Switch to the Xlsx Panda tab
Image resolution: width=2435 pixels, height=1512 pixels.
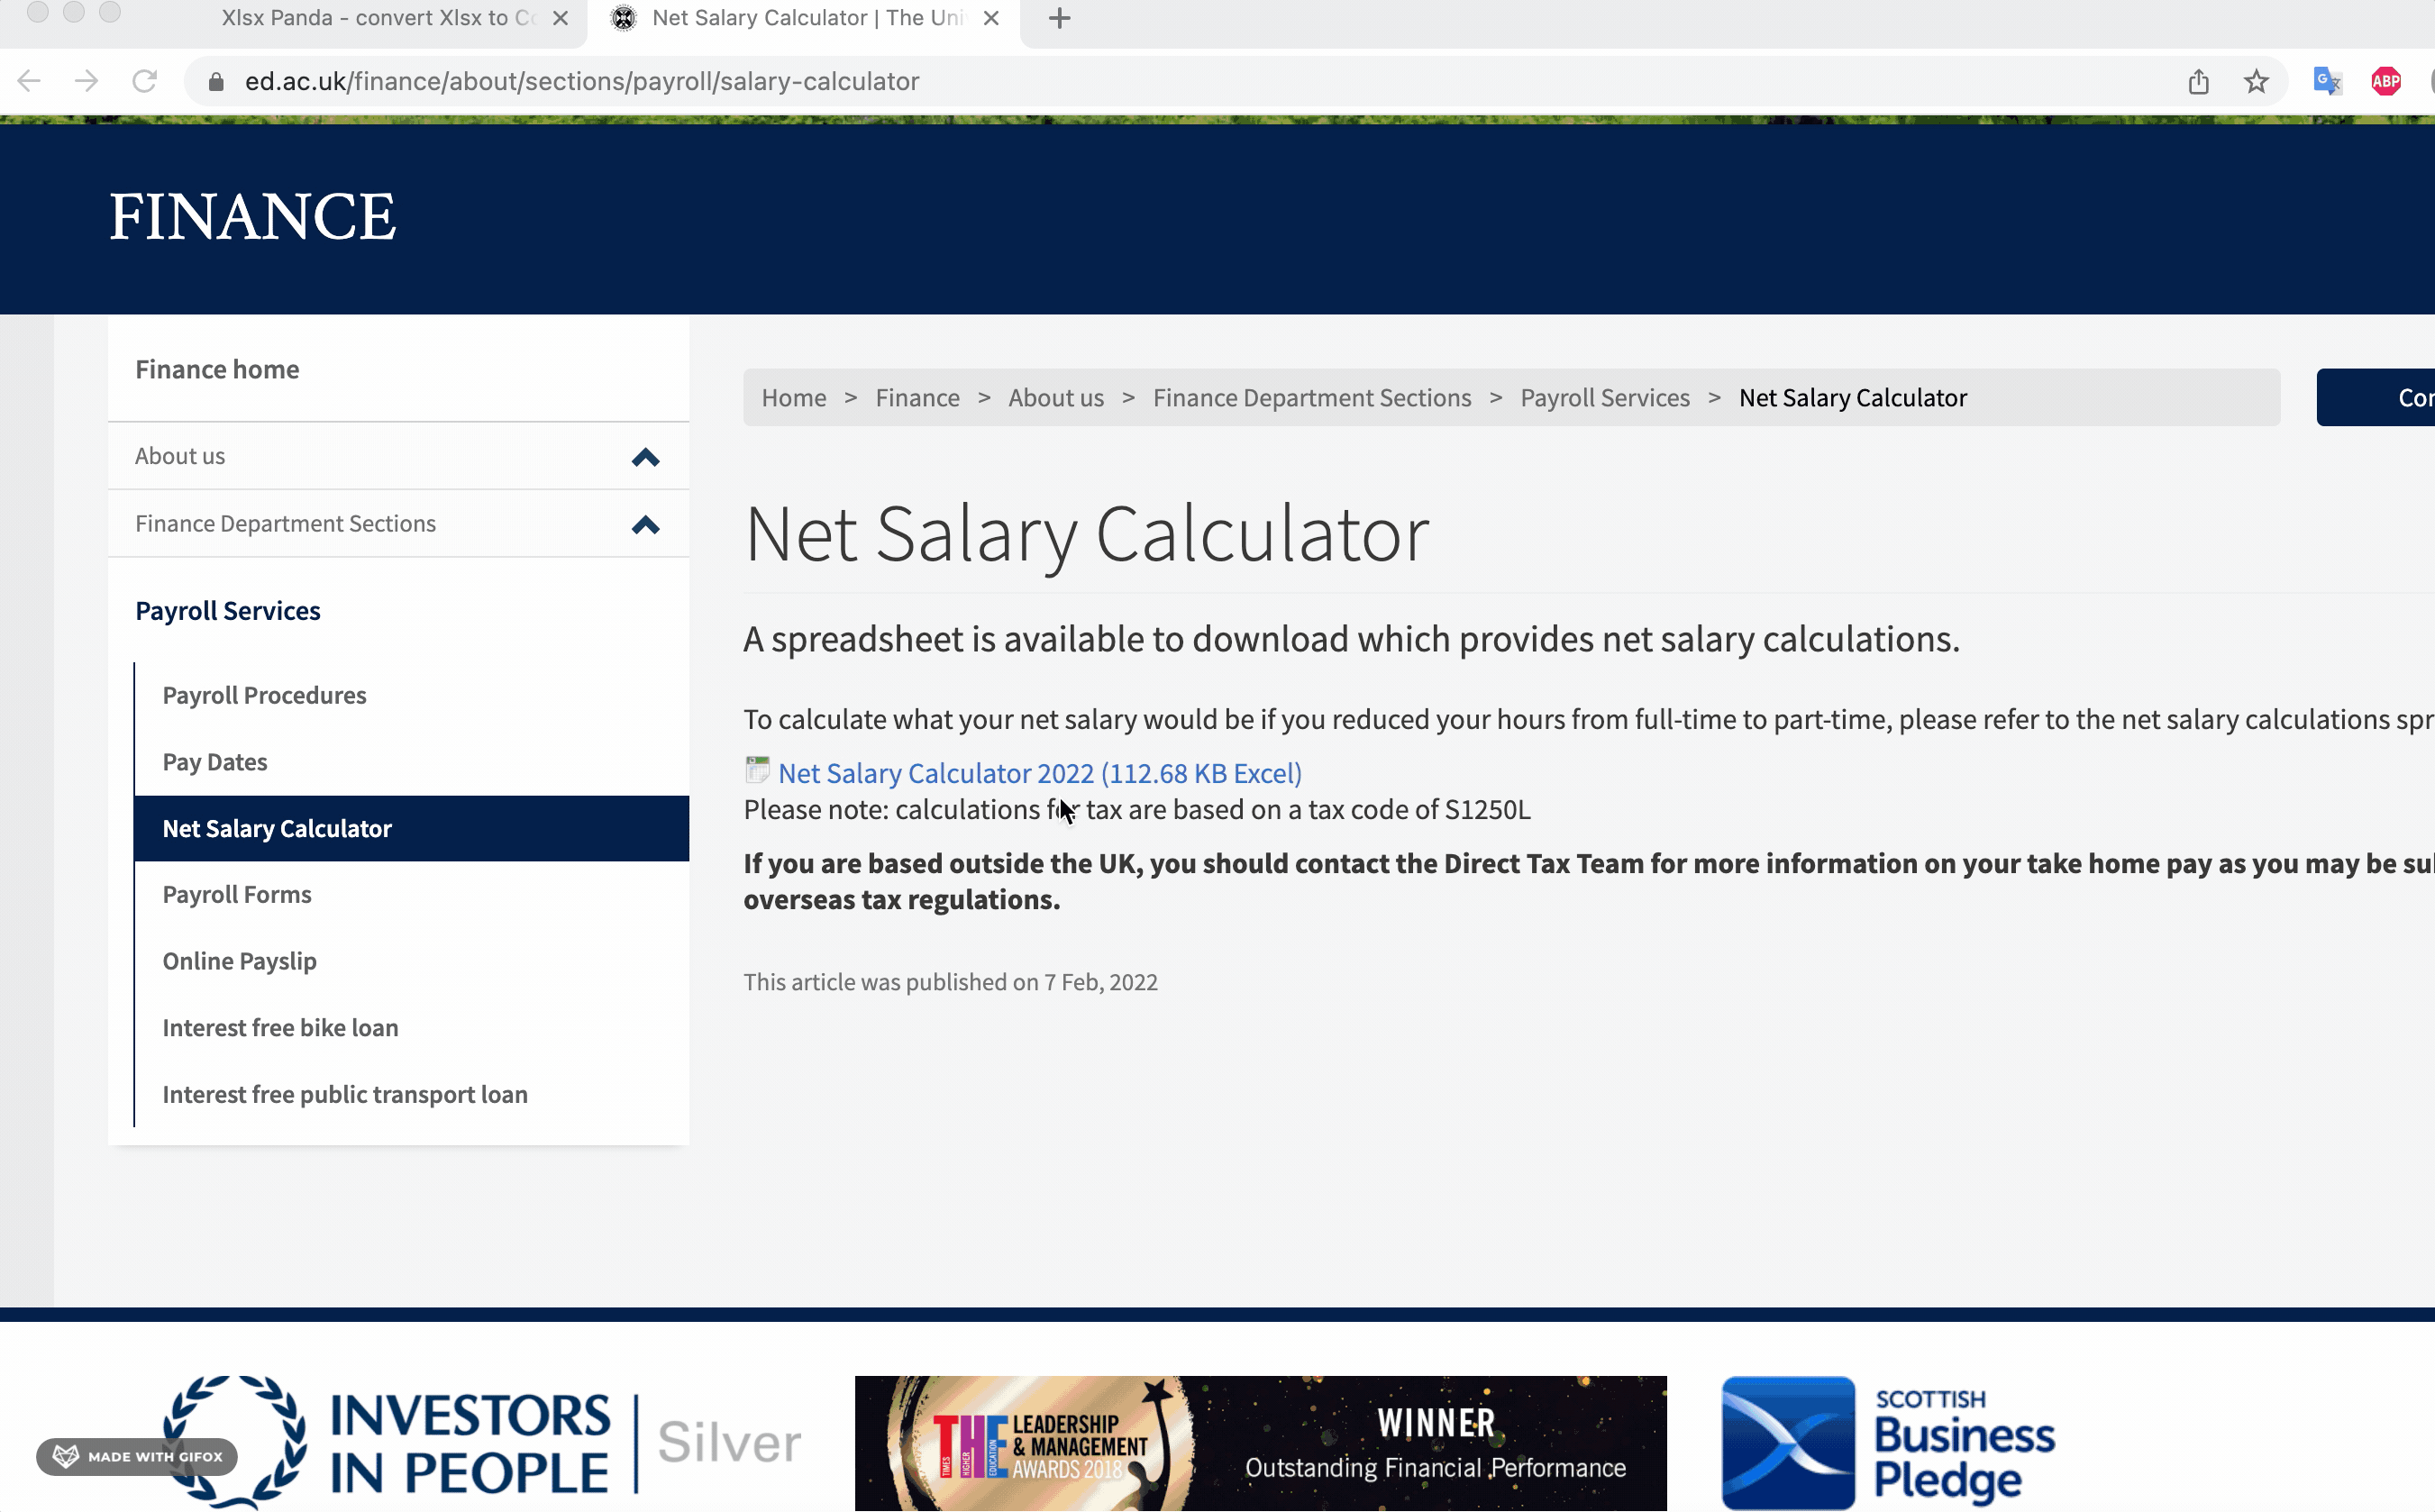click(x=378, y=18)
